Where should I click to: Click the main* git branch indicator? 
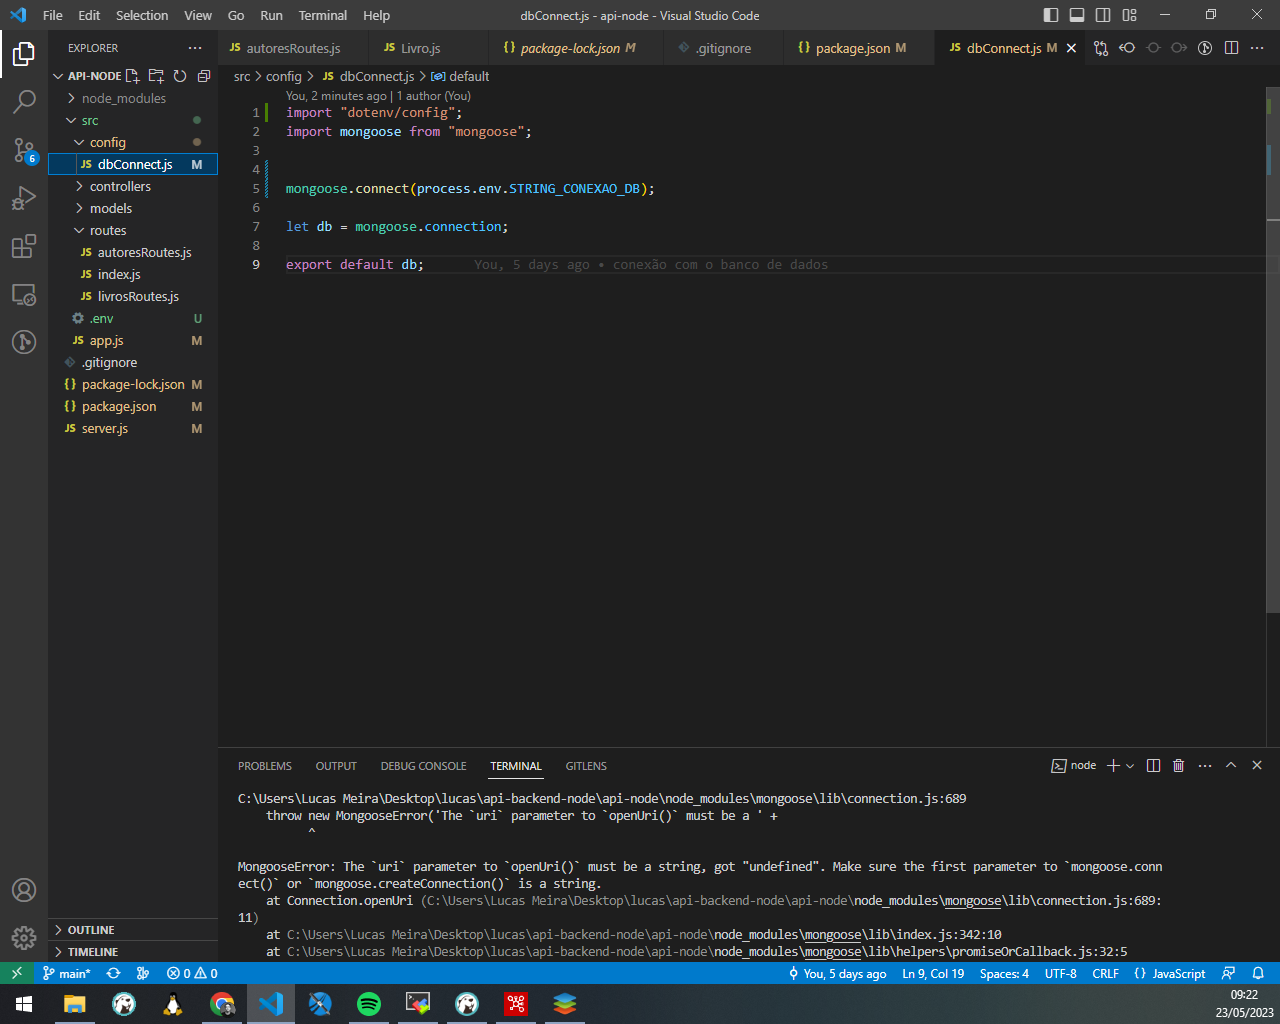[66, 973]
